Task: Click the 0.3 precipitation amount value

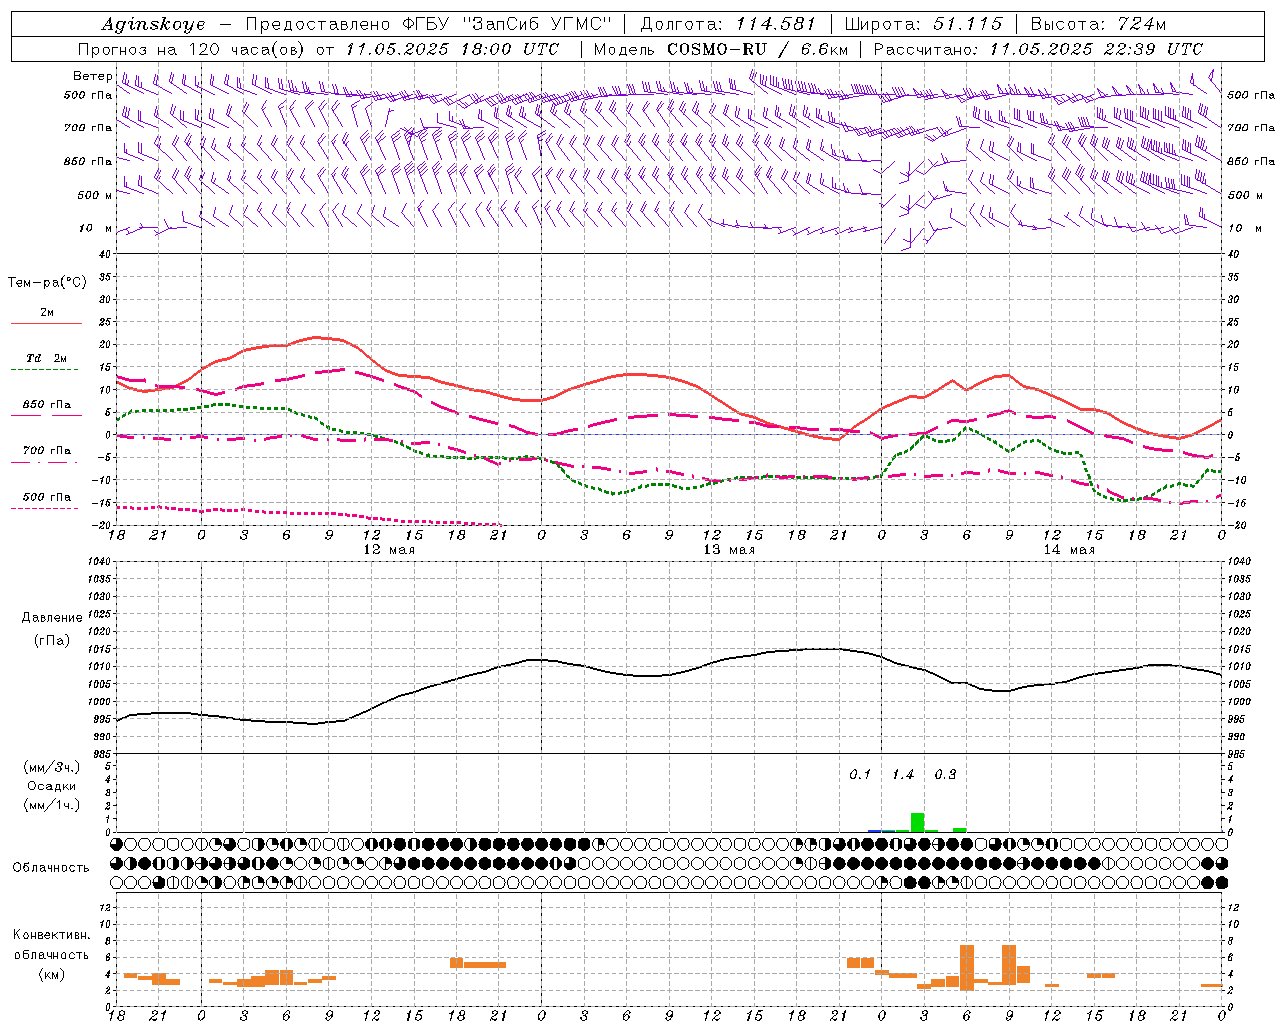Action: (945, 775)
